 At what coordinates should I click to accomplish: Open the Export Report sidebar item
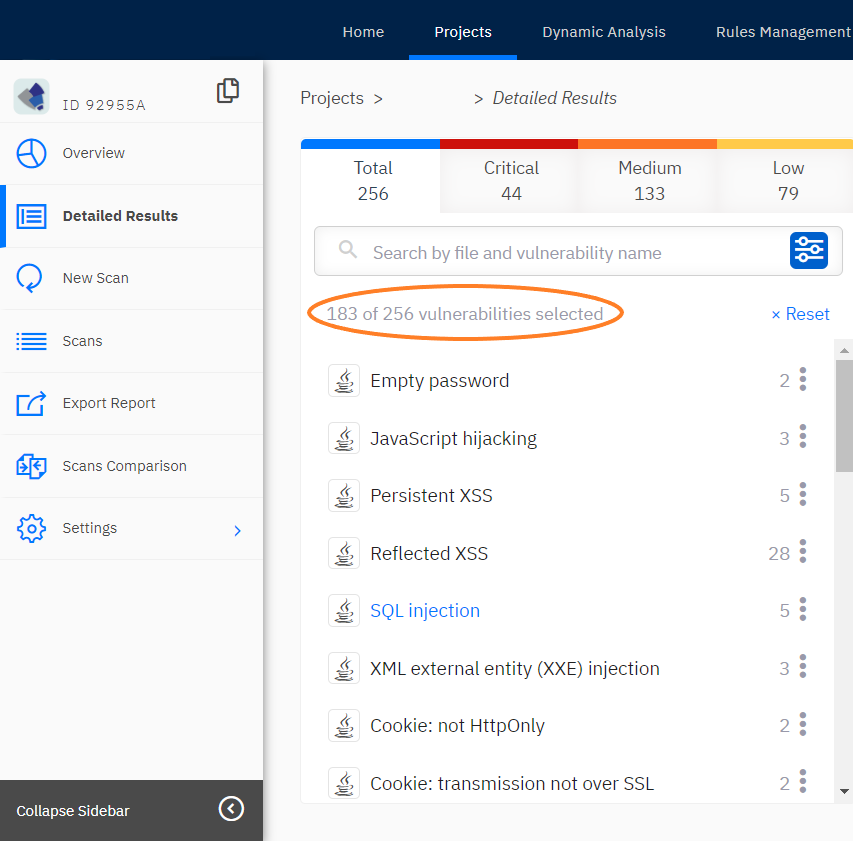point(131,404)
